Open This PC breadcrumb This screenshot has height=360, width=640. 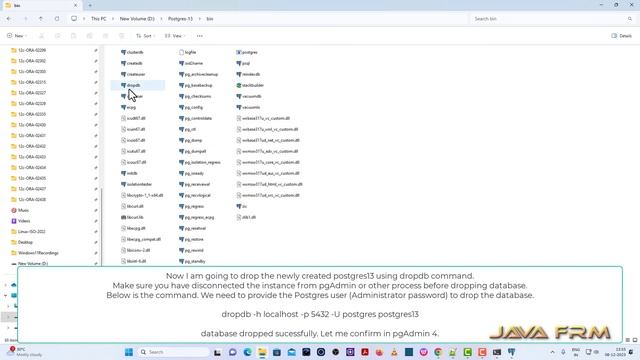tap(98, 19)
